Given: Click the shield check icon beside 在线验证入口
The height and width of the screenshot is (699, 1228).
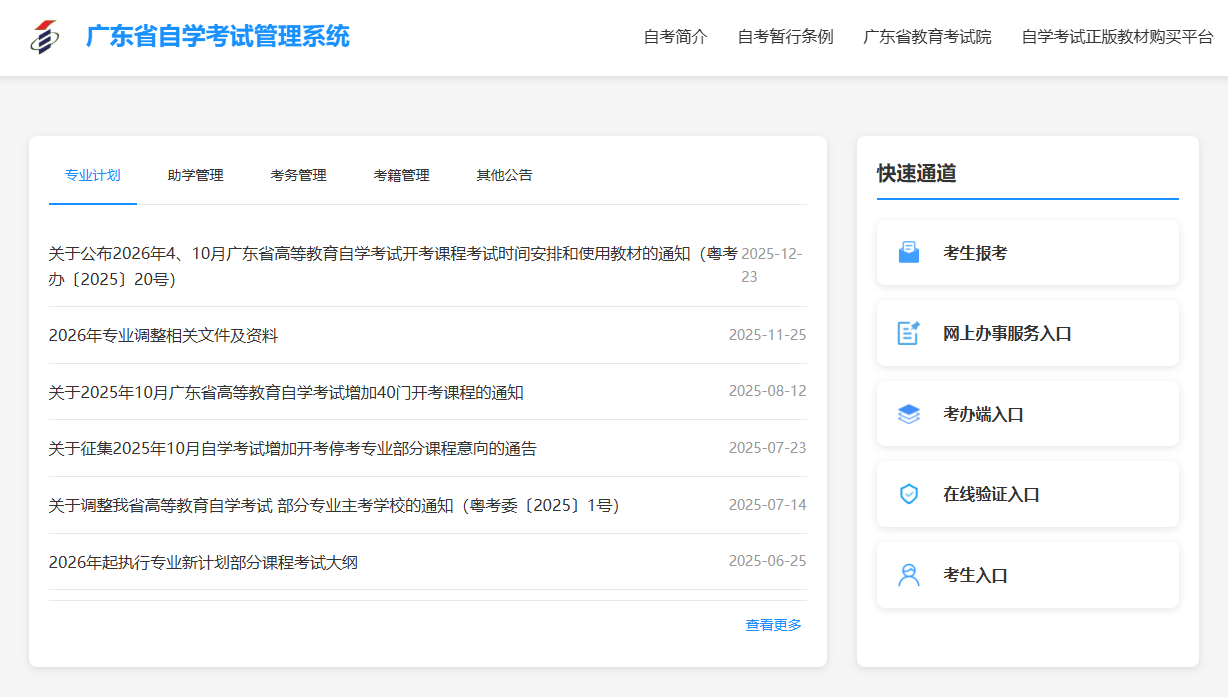Looking at the screenshot, I should tap(908, 494).
